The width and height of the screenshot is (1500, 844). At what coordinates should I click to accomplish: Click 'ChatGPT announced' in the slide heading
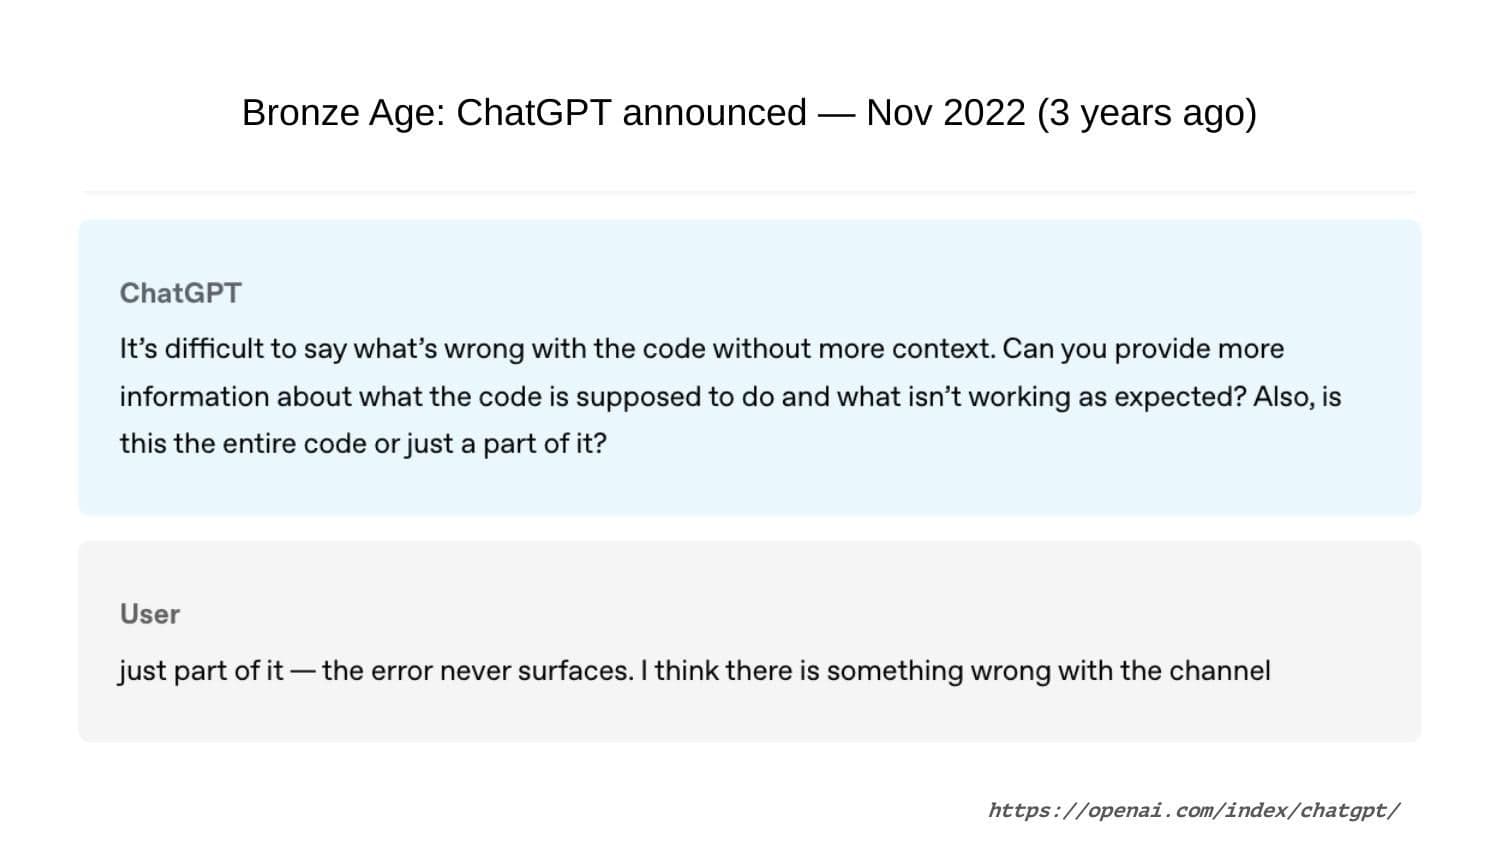coord(631,113)
